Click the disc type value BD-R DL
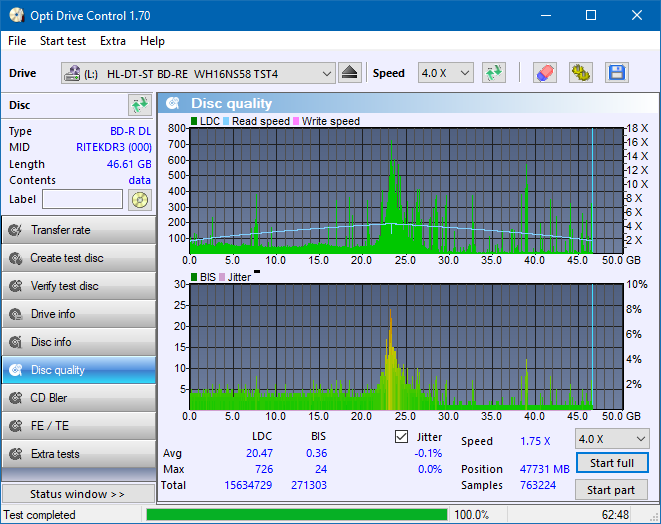Screen dimensions: 661x524 pos(130,131)
